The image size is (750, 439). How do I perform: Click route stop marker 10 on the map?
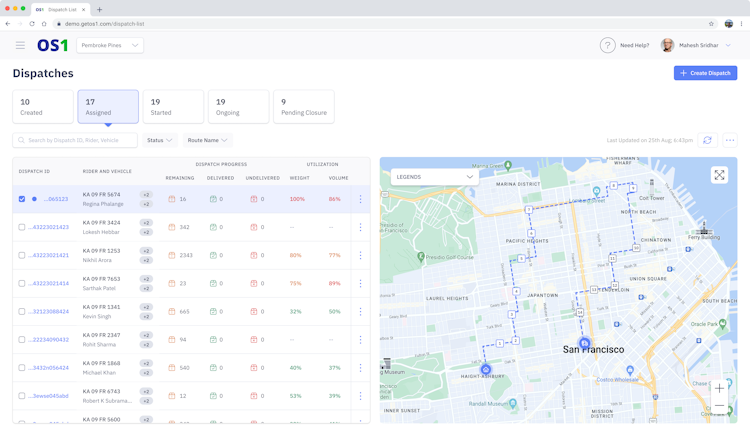pos(636,248)
